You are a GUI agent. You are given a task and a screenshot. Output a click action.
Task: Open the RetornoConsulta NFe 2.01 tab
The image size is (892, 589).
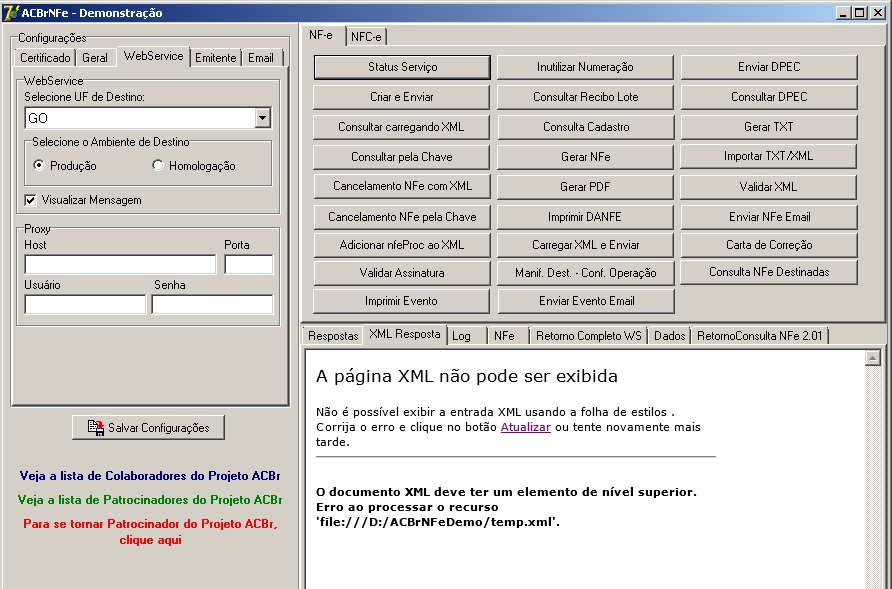point(760,336)
